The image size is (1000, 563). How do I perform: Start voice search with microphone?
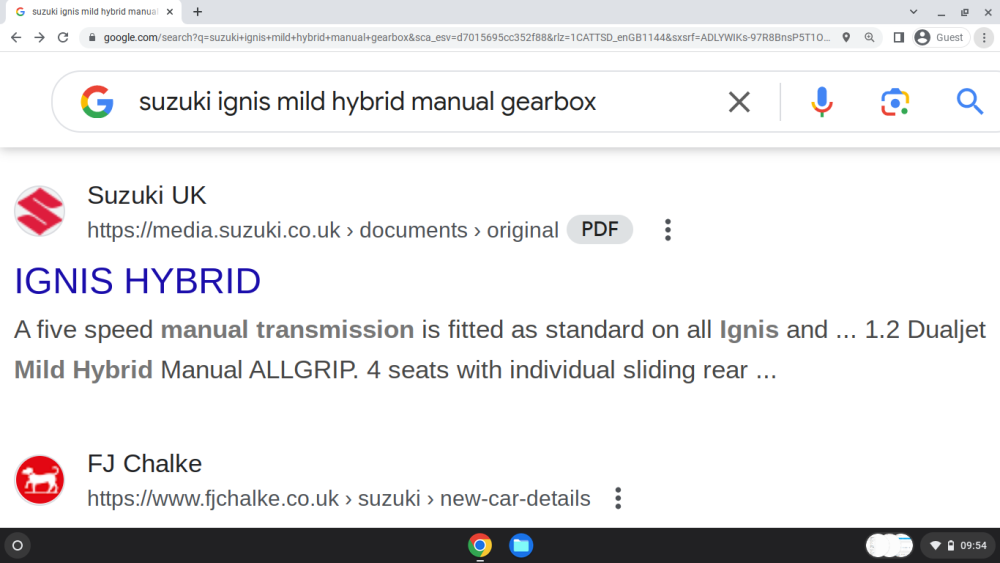[x=822, y=102]
